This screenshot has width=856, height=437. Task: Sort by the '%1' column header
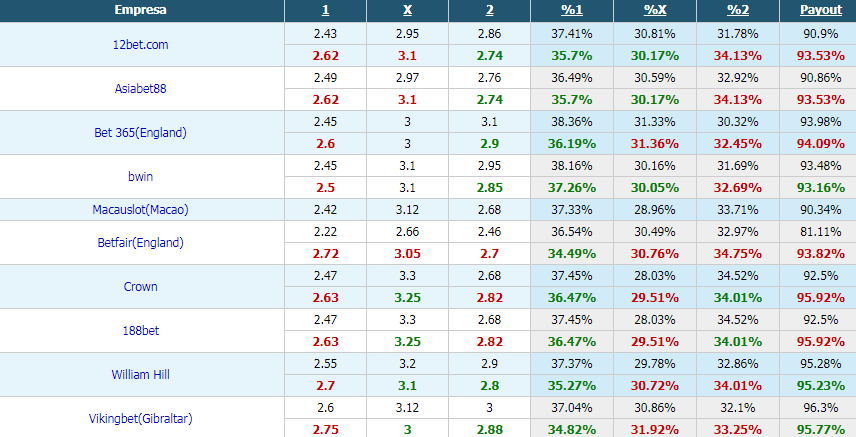pyautogui.click(x=572, y=10)
